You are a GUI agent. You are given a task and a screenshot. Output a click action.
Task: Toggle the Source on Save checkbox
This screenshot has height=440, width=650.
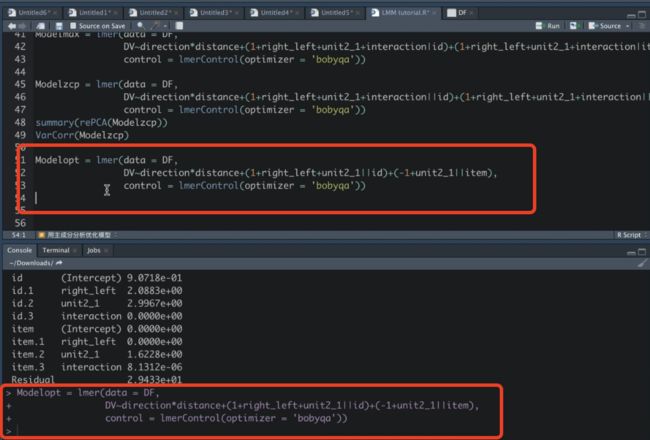coord(73,26)
